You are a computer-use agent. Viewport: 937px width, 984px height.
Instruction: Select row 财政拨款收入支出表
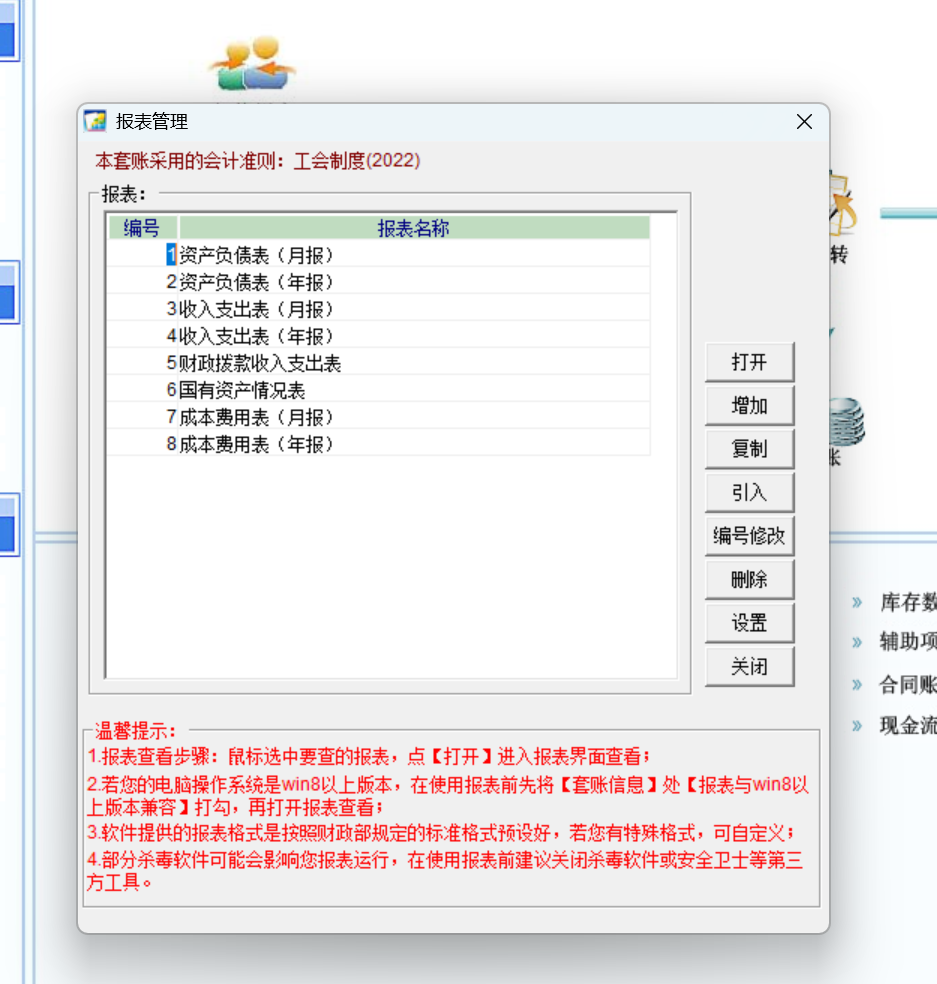[x=378, y=363]
